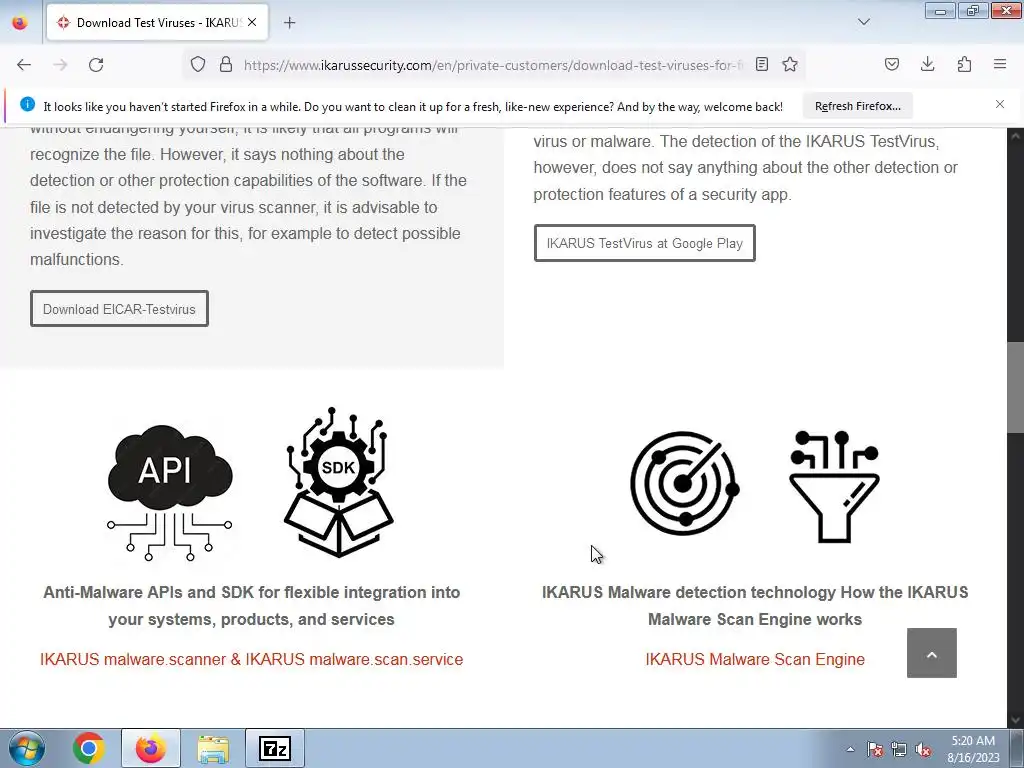Image resolution: width=1024 pixels, height=768 pixels.
Task: Open the Downloads panel
Action: coord(927,65)
